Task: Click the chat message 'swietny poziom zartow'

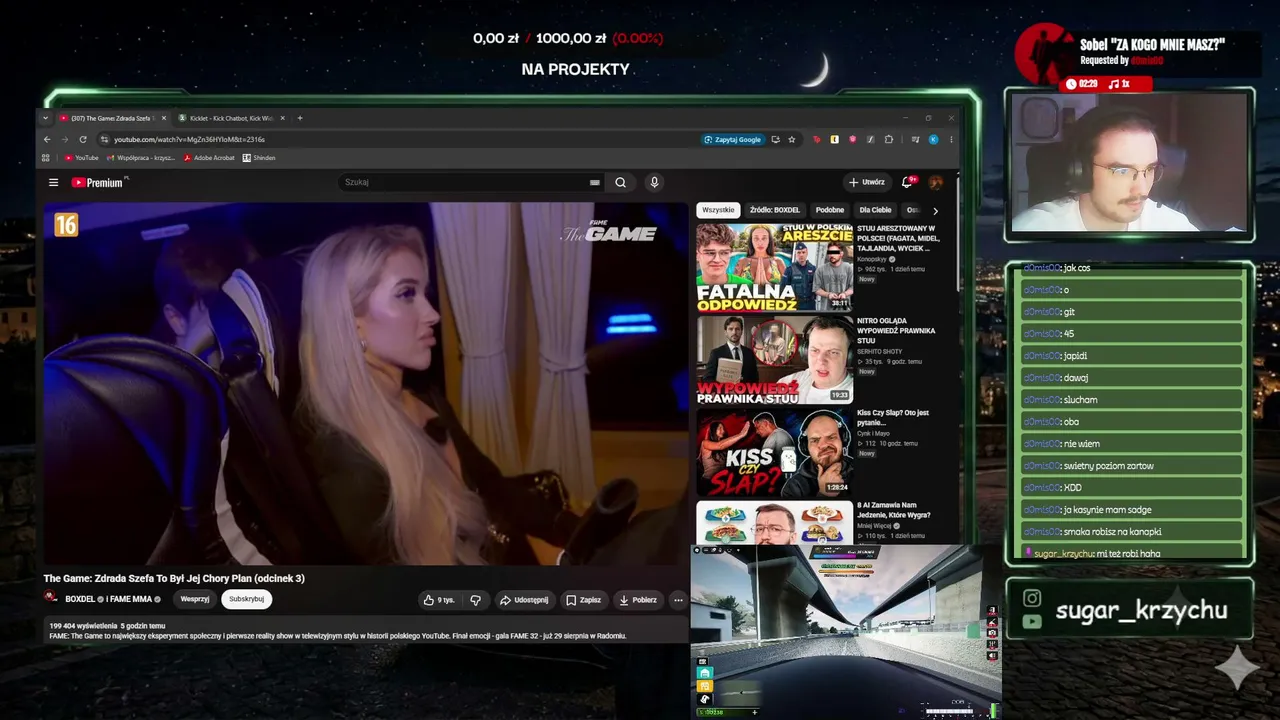Action: pos(1109,466)
